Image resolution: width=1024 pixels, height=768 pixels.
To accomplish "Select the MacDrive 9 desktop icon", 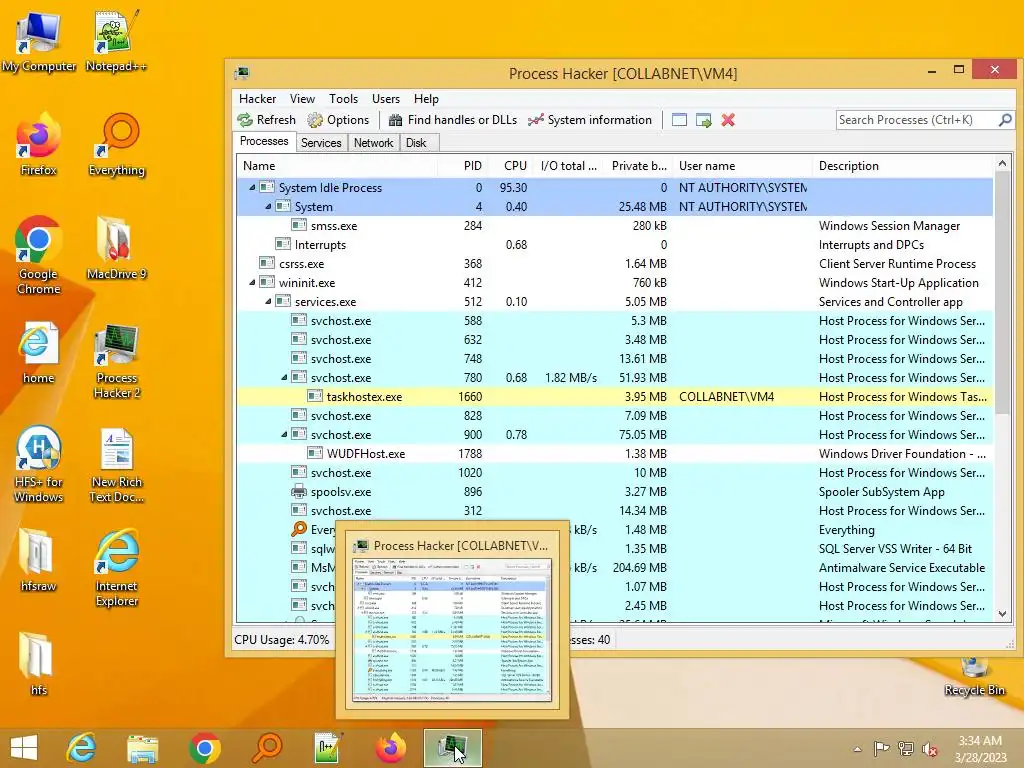I will point(116,249).
